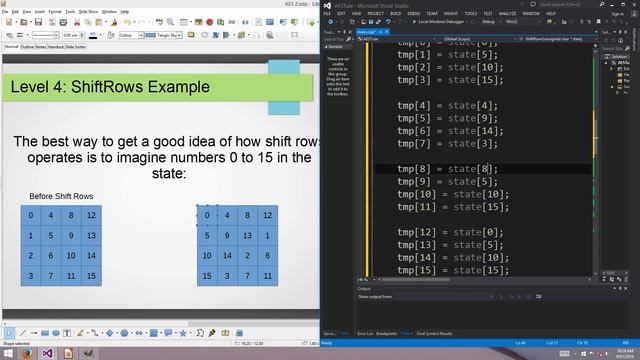This screenshot has width=640, height=360.
Task: Click the Open folder icon in Impress toolbar
Action: tap(24, 22)
